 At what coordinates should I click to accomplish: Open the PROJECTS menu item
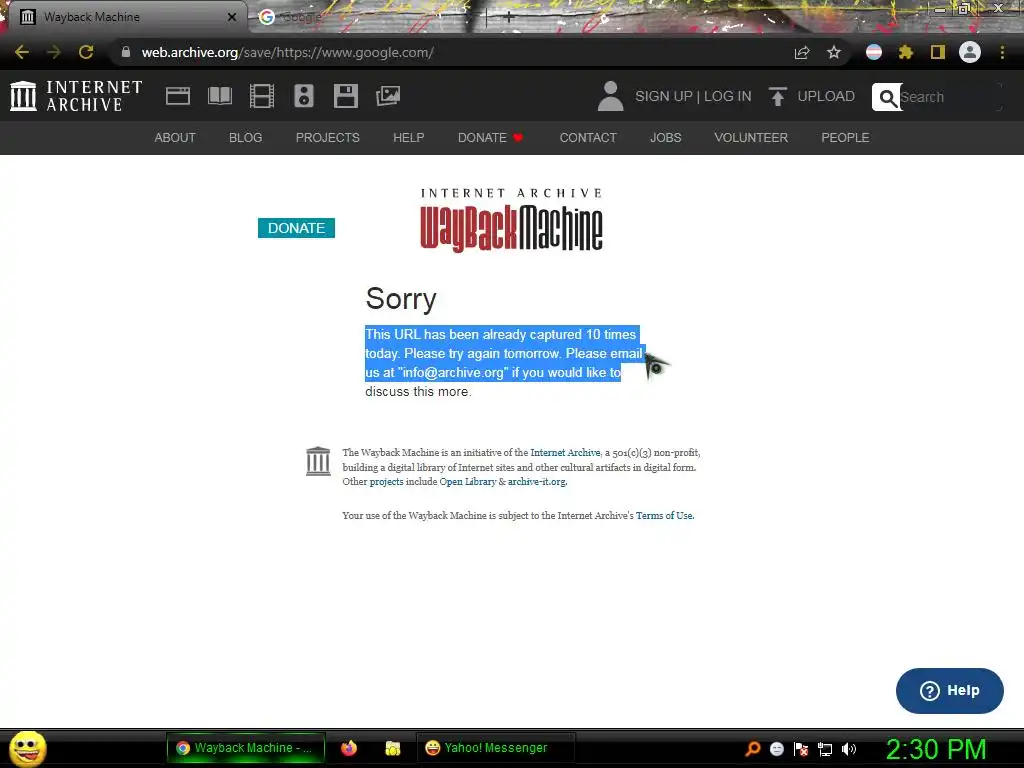pos(328,138)
